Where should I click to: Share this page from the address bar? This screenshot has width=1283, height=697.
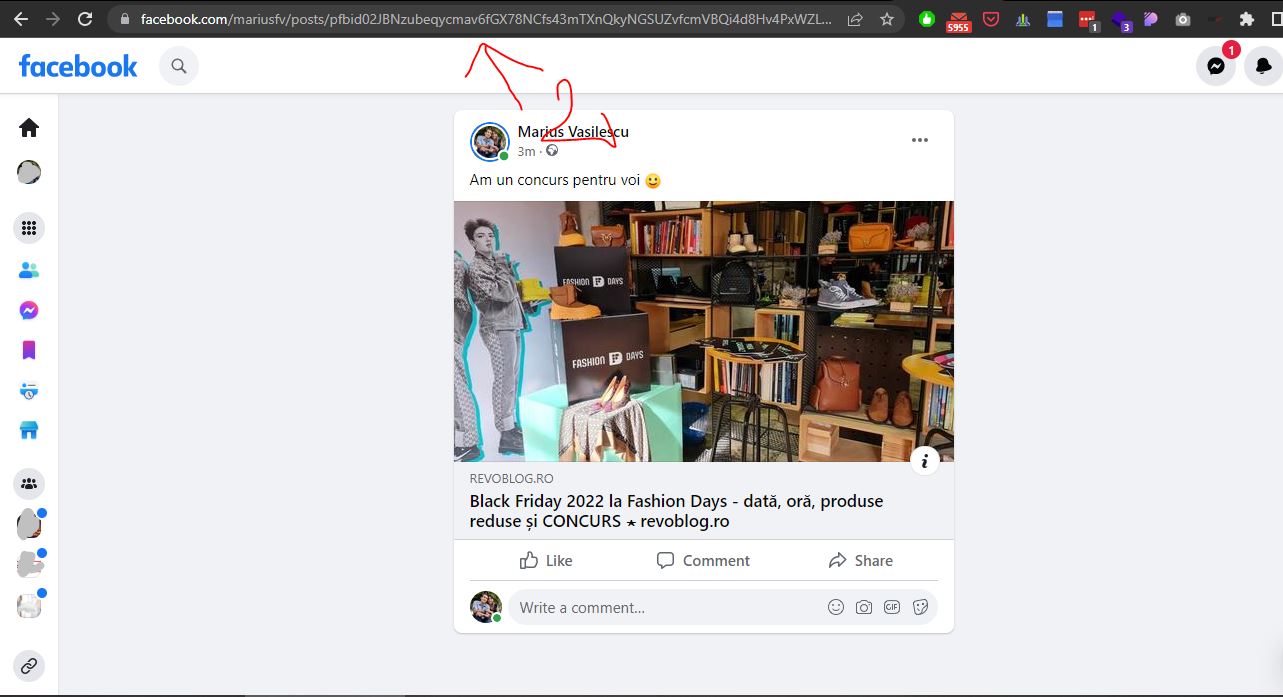point(856,19)
